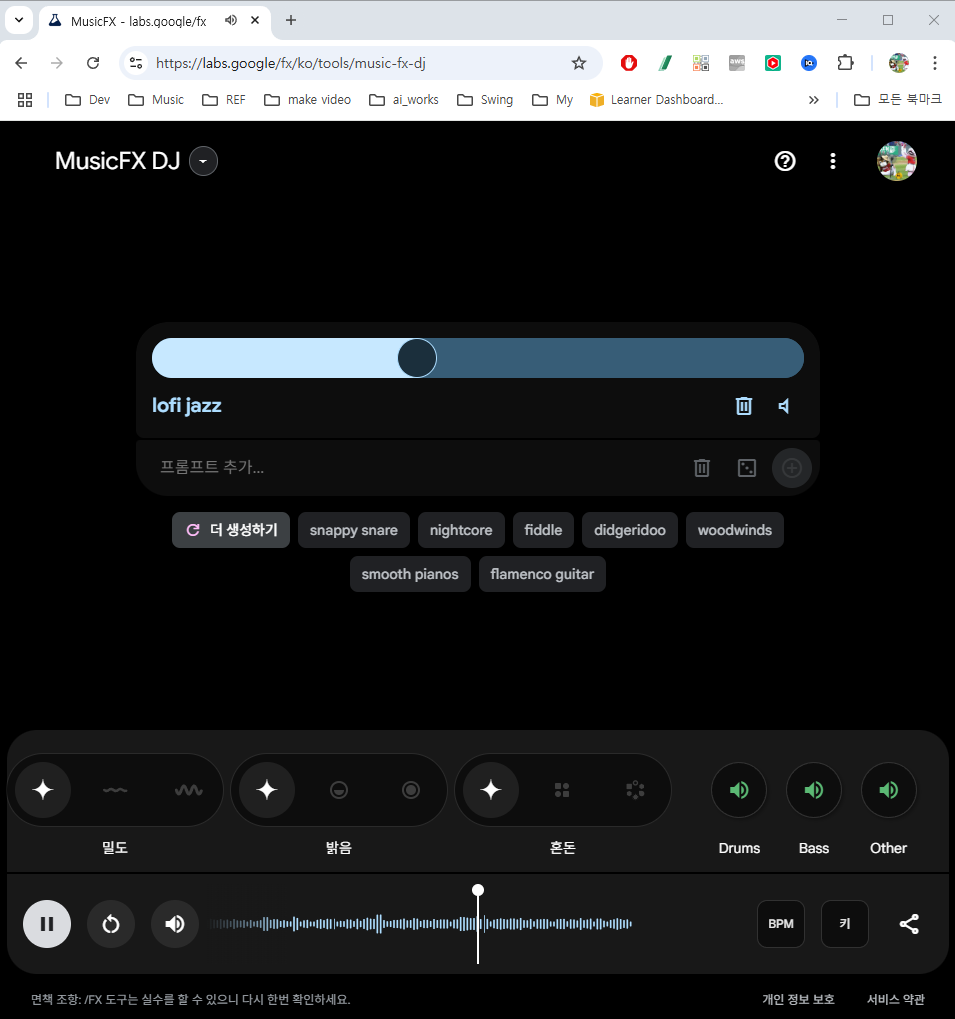Open the 키 (key) setting
This screenshot has width=955, height=1019.
pos(845,924)
